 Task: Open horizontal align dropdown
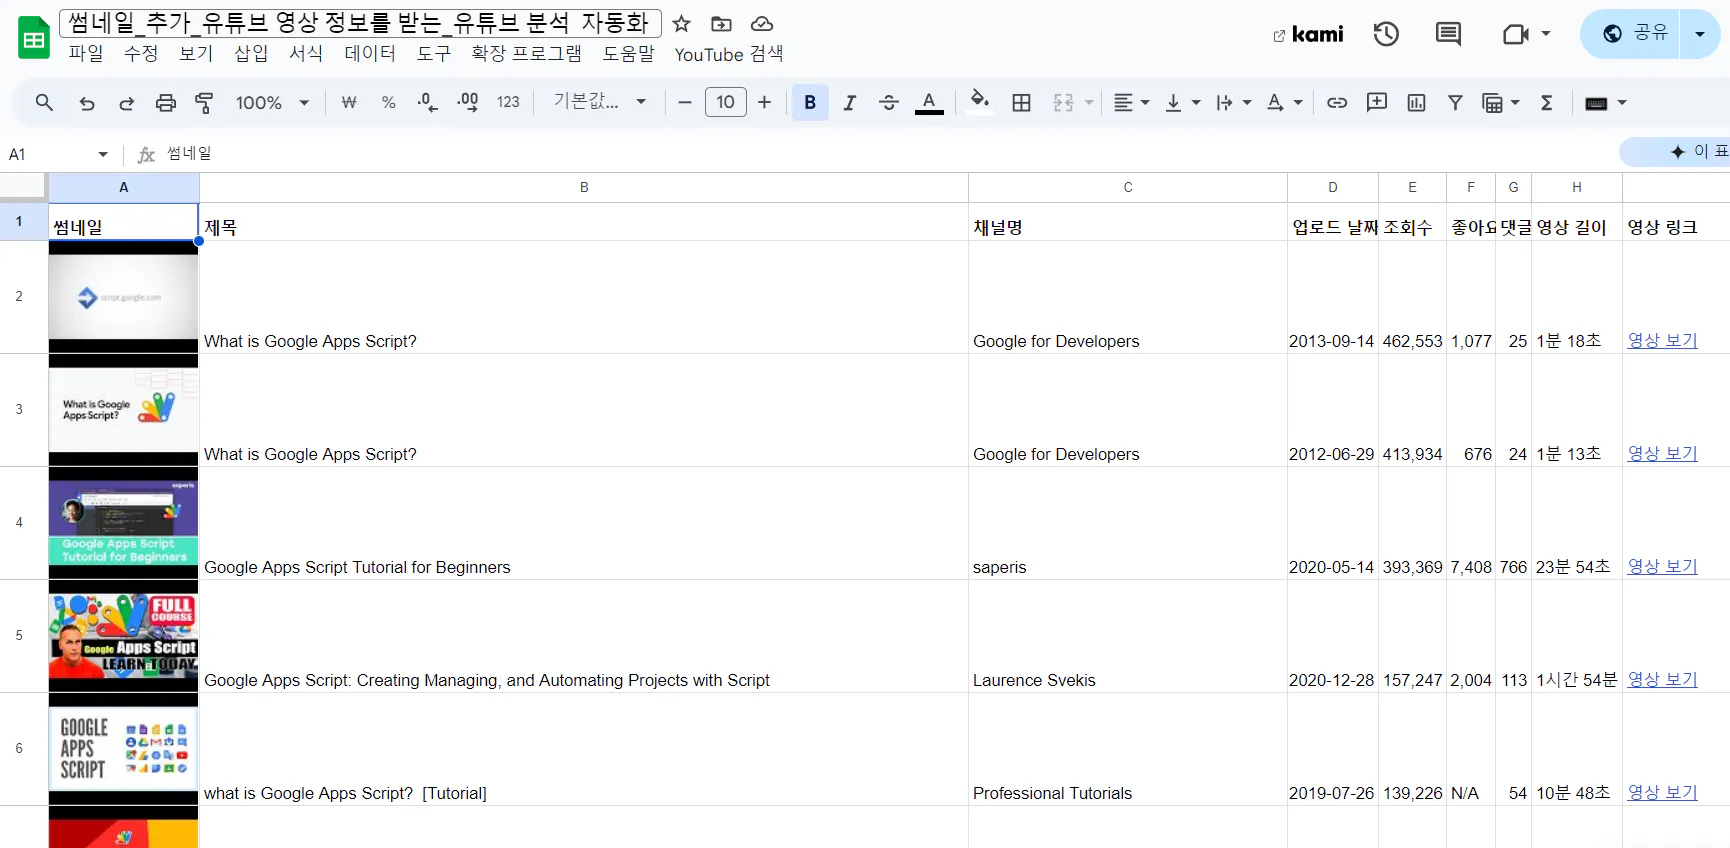(1132, 102)
